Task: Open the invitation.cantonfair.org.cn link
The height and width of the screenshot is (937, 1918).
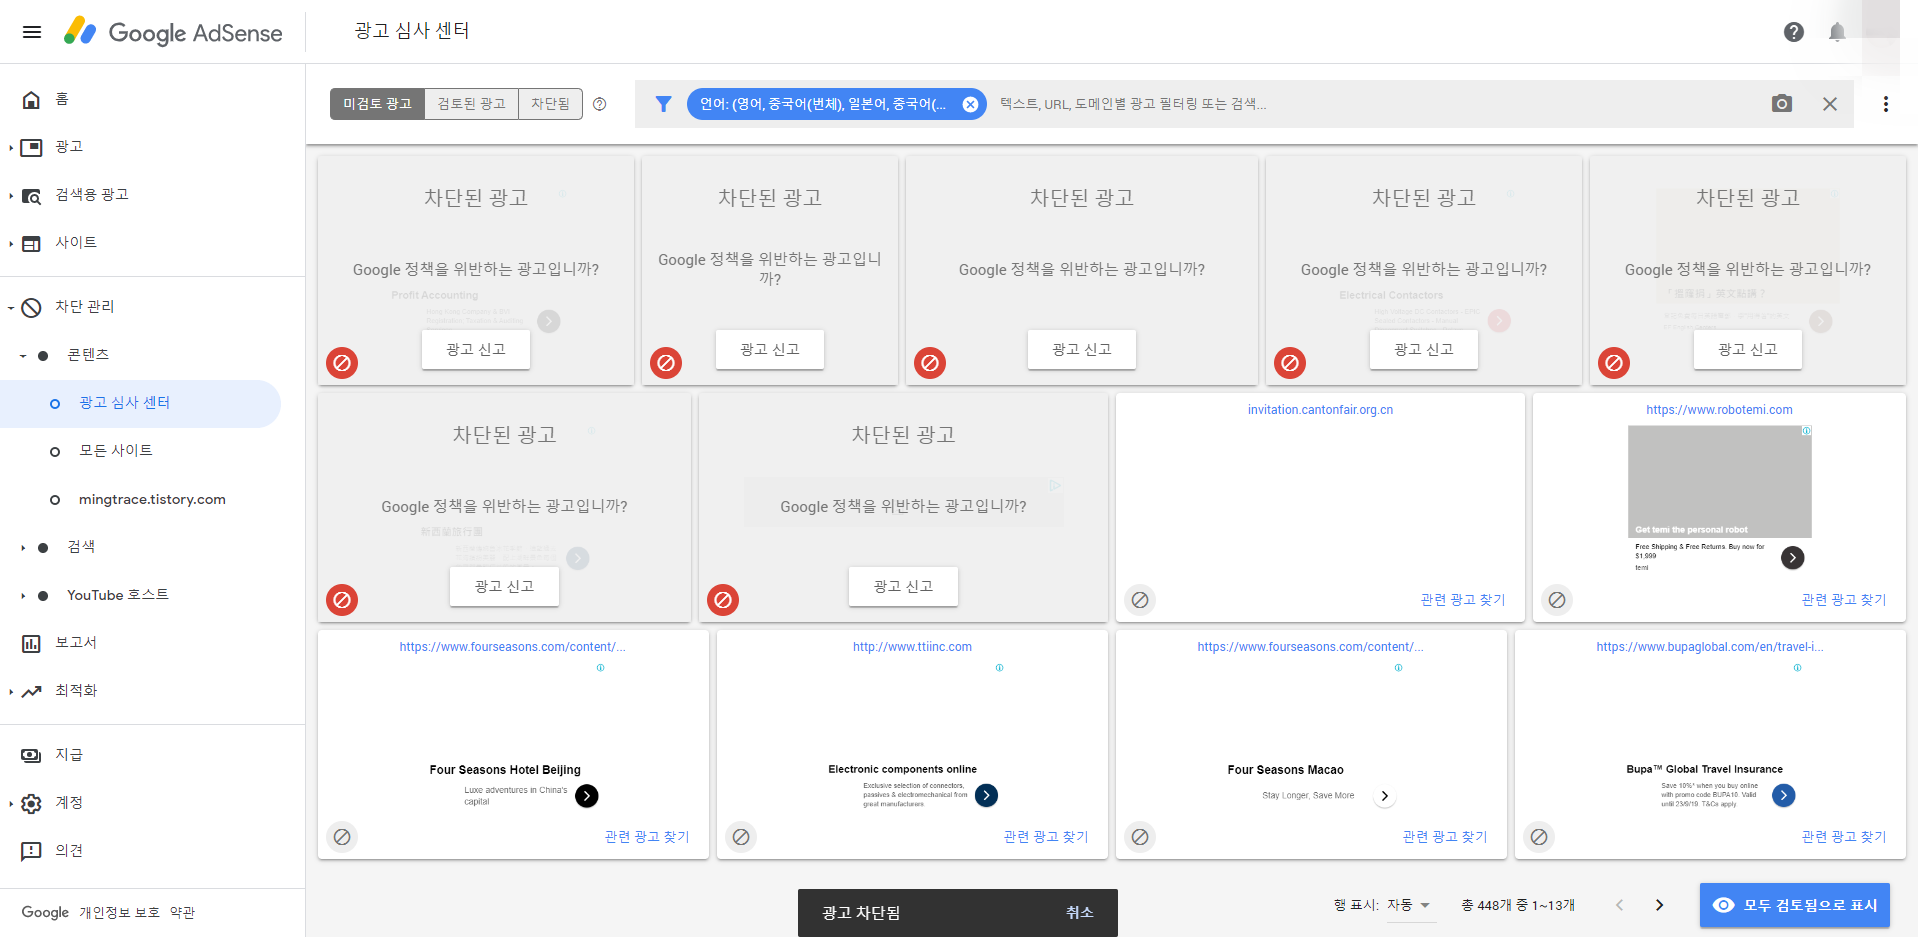Action: tap(1320, 410)
